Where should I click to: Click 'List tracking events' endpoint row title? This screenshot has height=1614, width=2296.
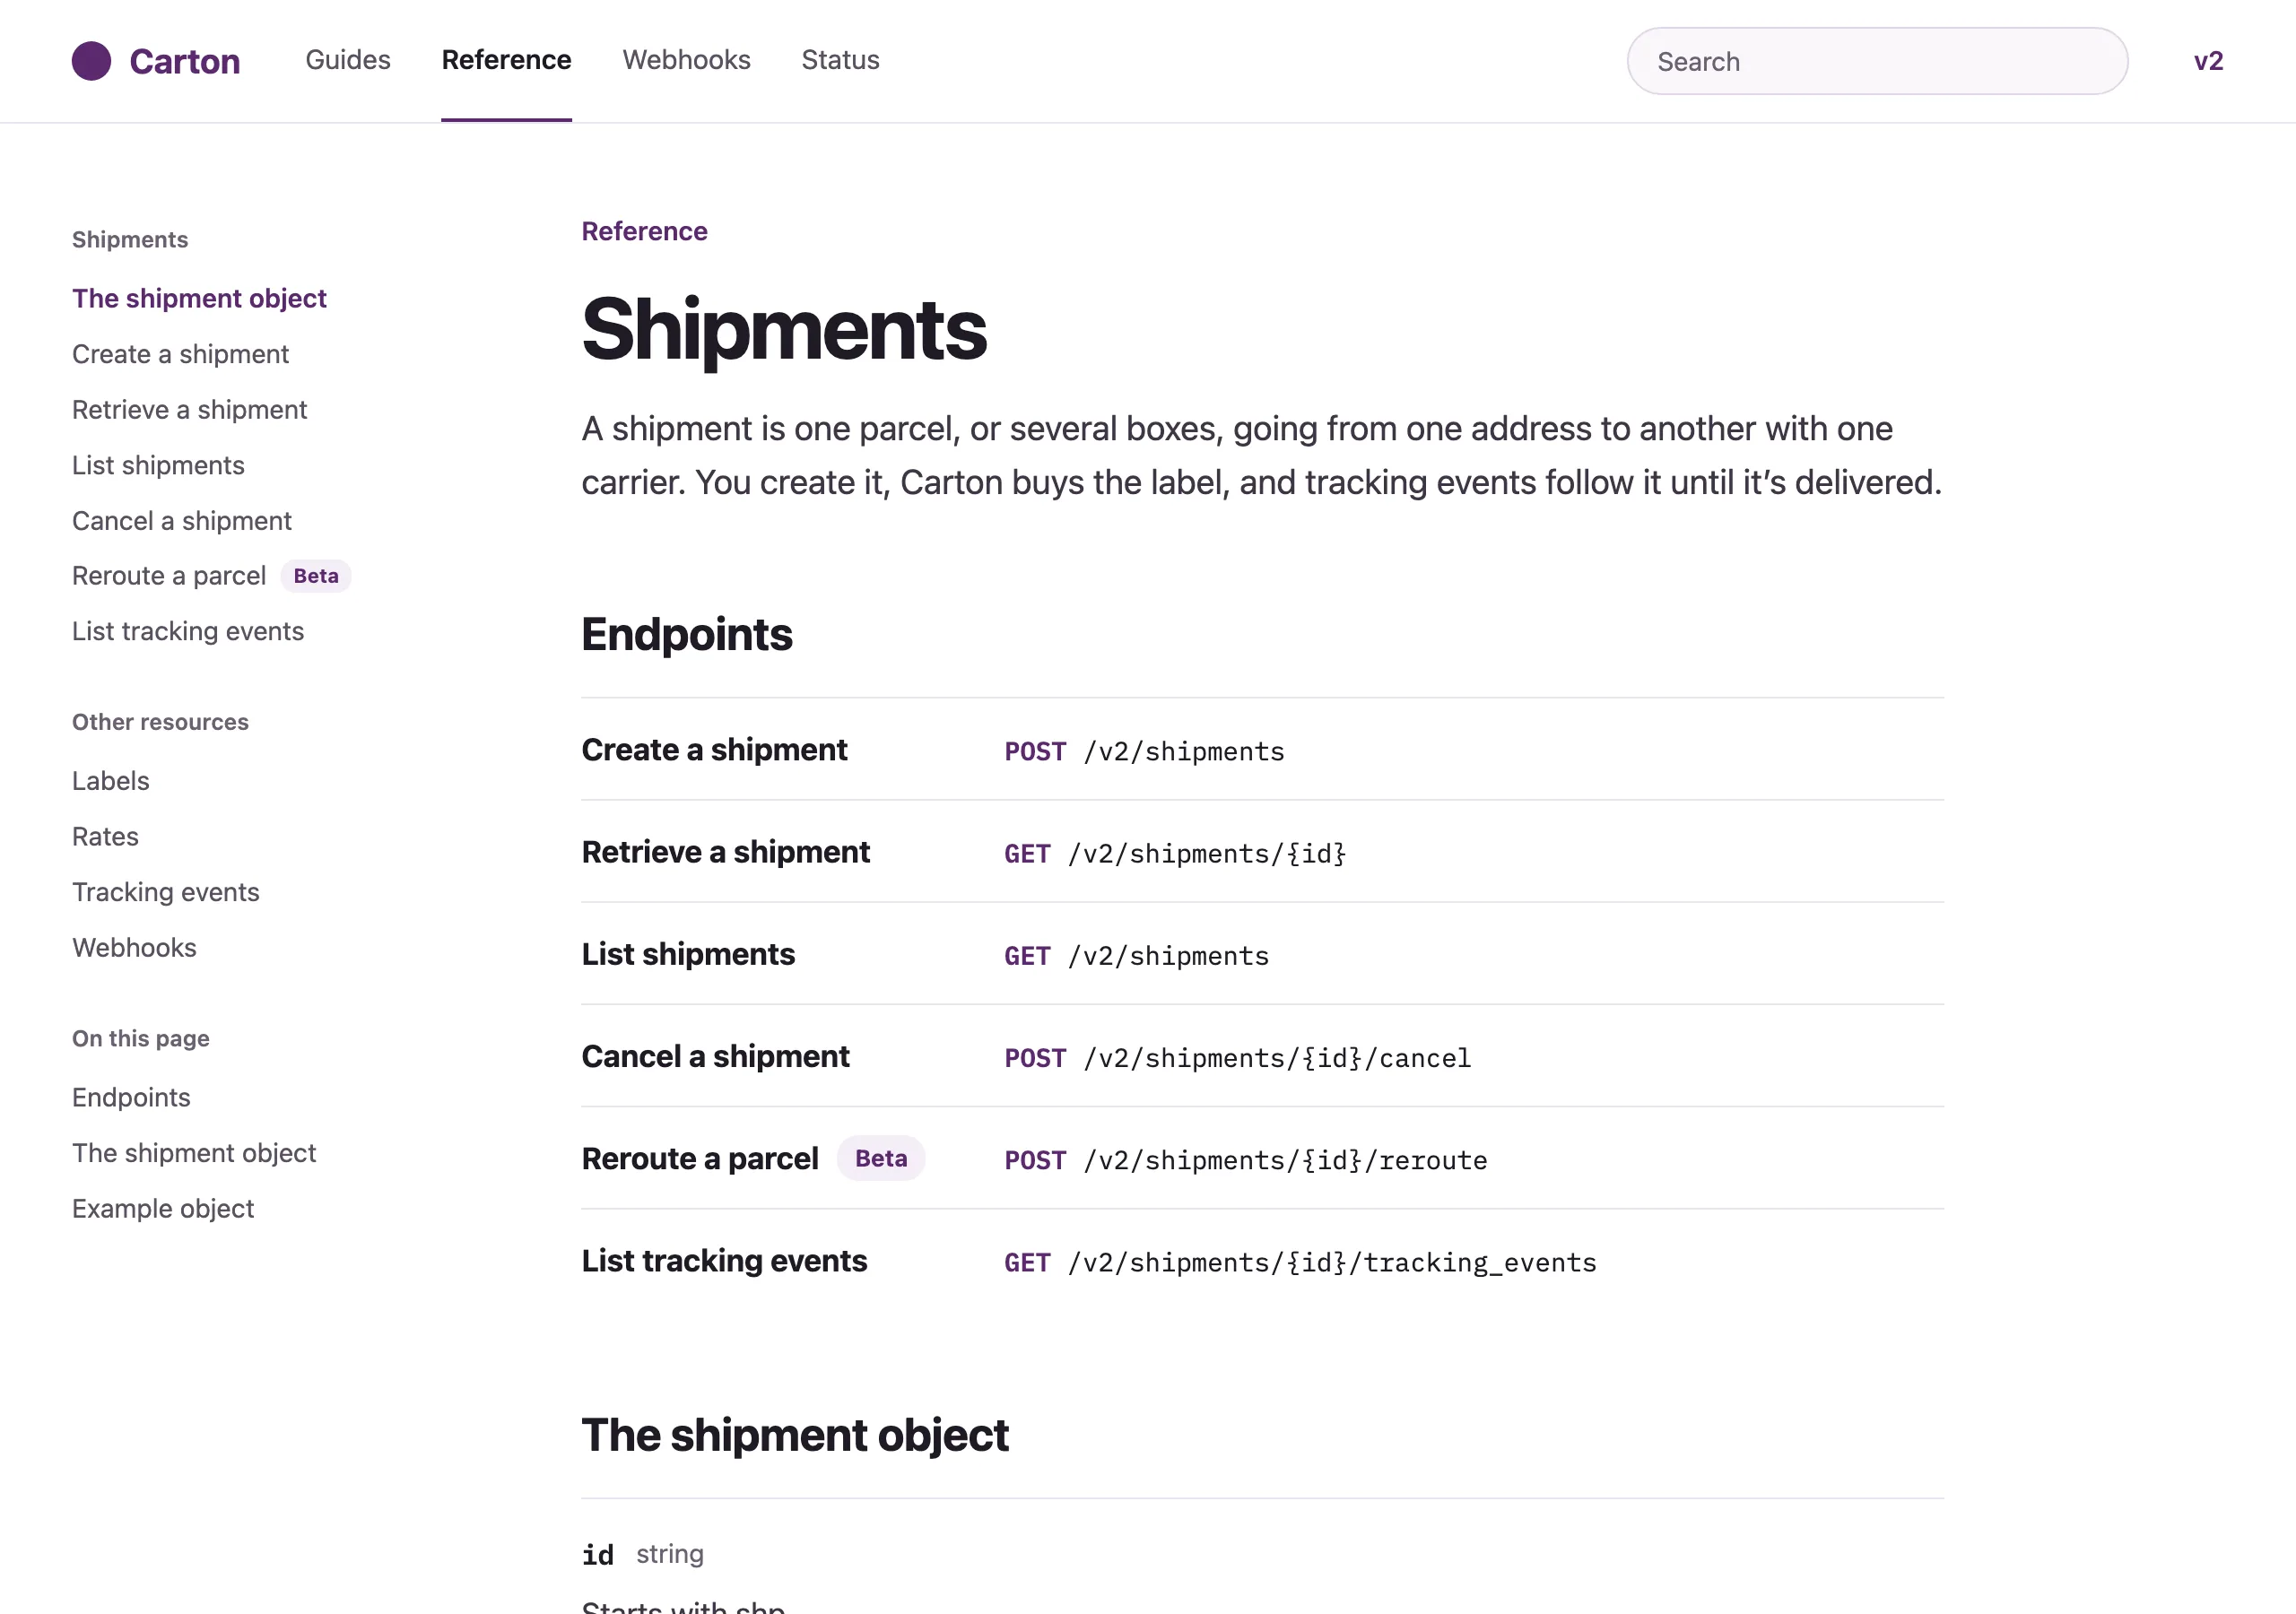(x=724, y=1260)
